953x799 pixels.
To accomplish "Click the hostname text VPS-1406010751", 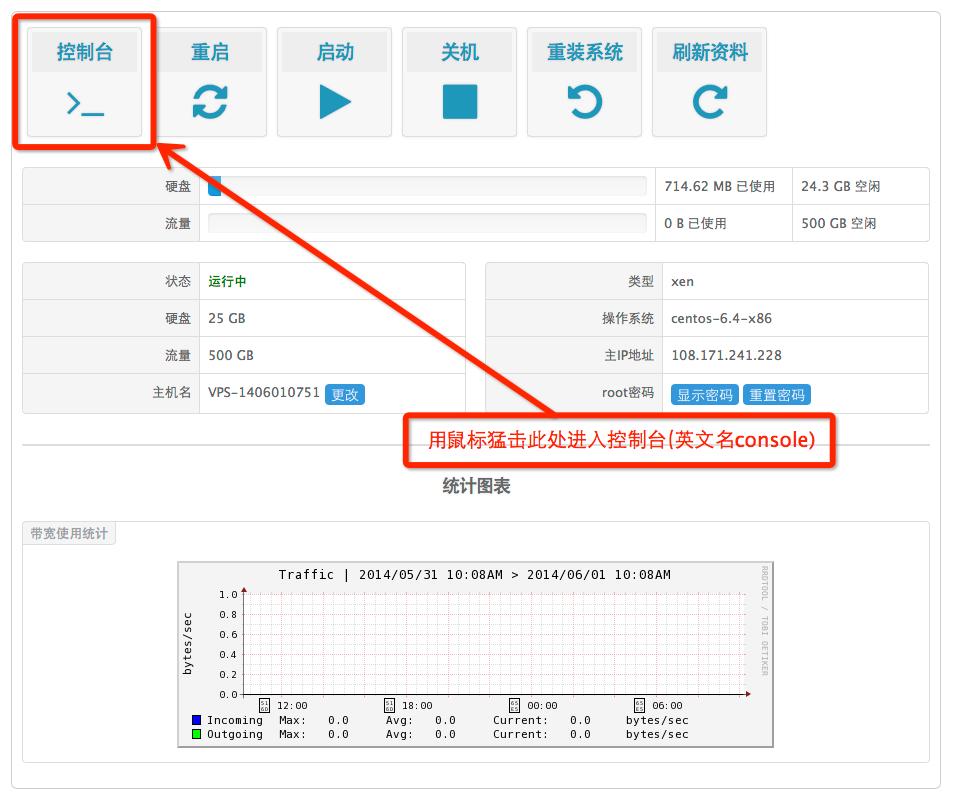I will coord(264,393).
